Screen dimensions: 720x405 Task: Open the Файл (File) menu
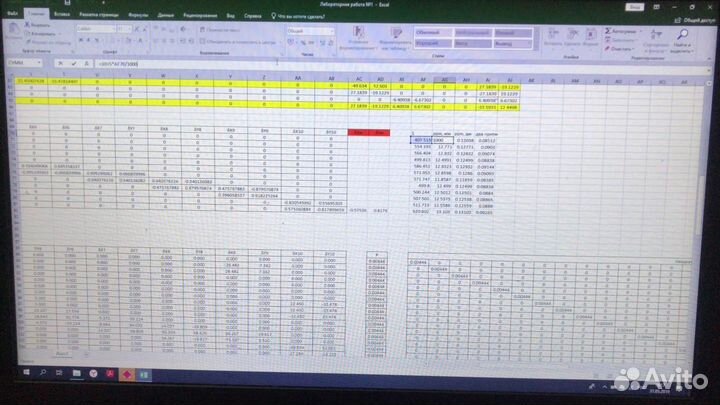coord(12,17)
